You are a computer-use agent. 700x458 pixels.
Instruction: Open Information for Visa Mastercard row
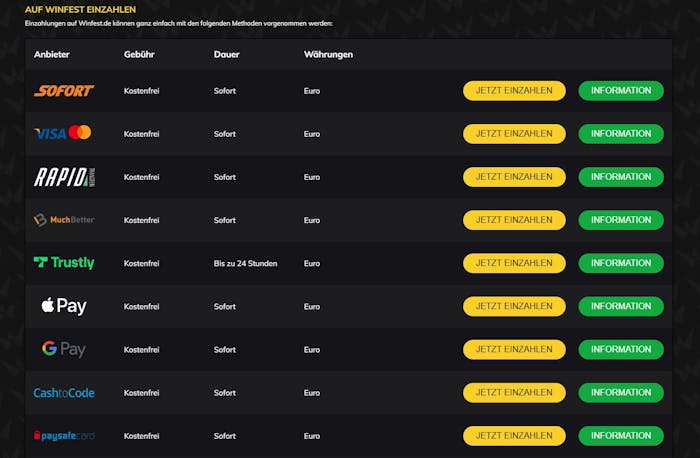point(621,134)
